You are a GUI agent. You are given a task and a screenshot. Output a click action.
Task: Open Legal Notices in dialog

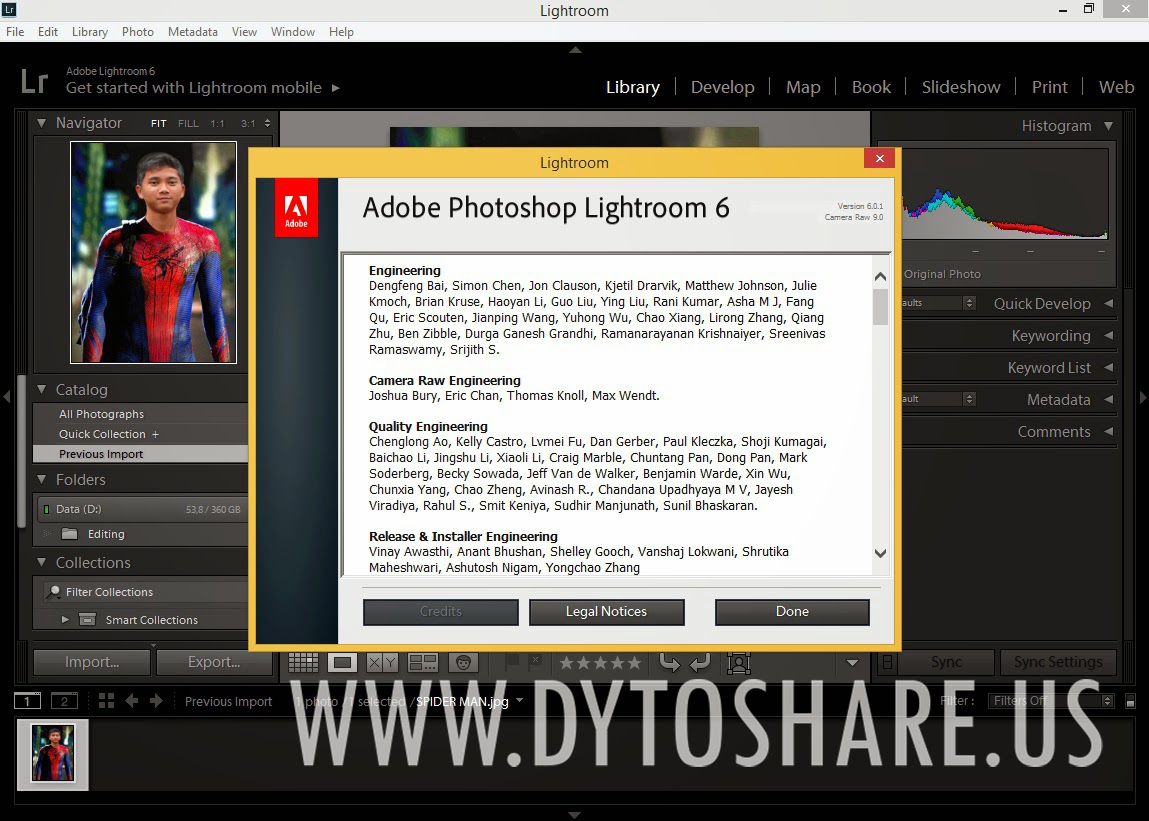(607, 612)
